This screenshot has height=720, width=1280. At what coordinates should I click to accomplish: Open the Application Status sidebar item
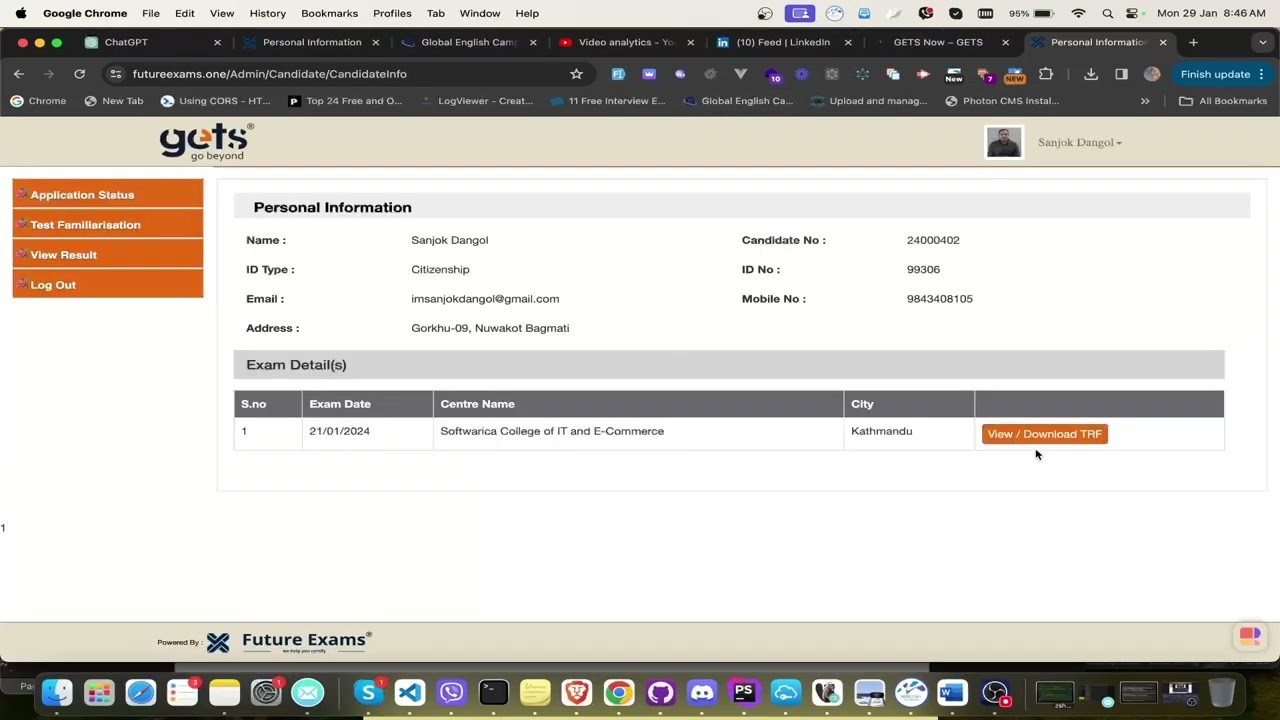pos(108,194)
